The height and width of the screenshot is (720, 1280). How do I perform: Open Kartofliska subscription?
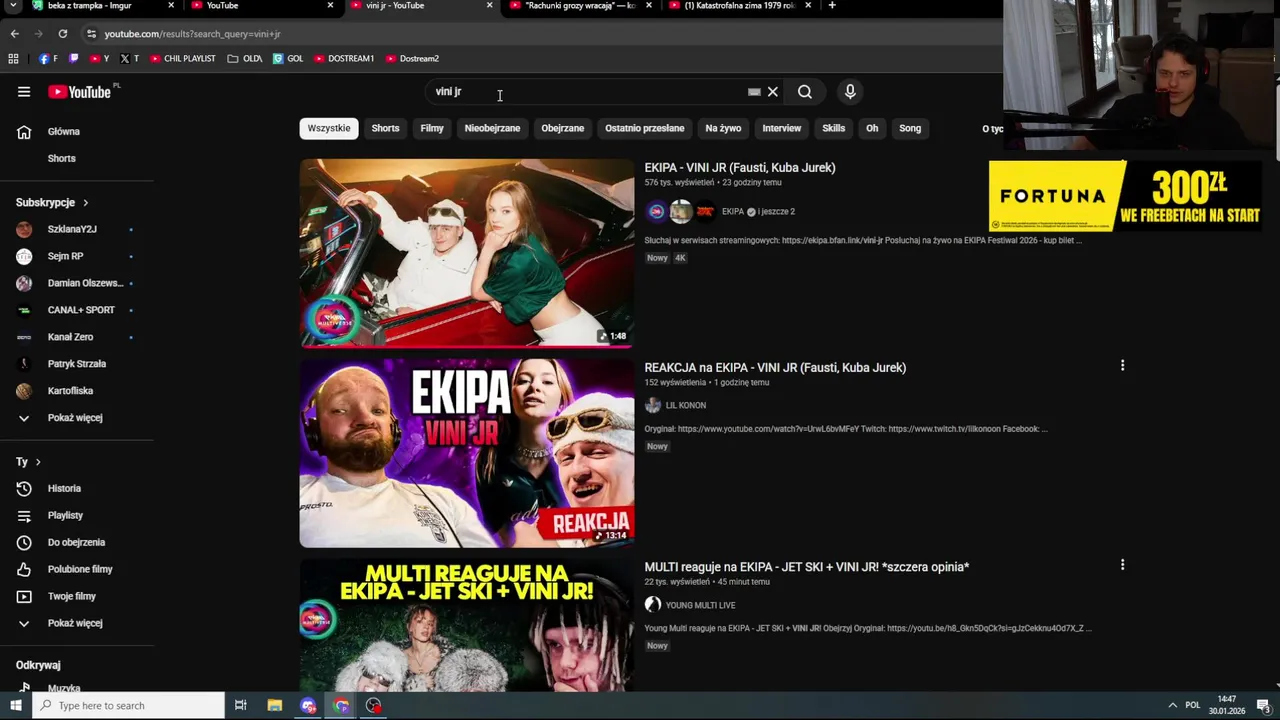tap(70, 391)
